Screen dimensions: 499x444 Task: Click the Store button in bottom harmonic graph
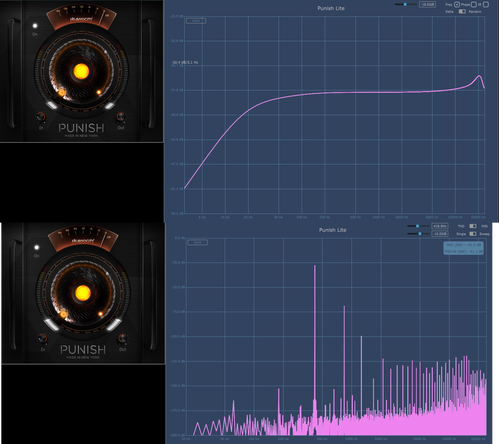coord(198,242)
